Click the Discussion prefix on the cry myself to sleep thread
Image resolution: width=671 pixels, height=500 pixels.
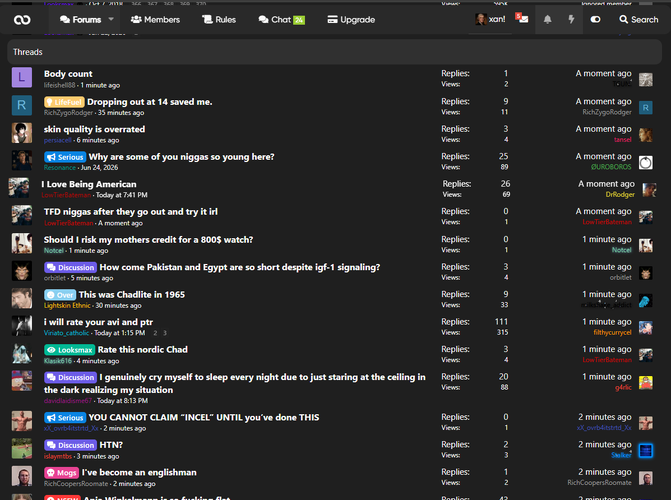pyautogui.click(x=70, y=378)
